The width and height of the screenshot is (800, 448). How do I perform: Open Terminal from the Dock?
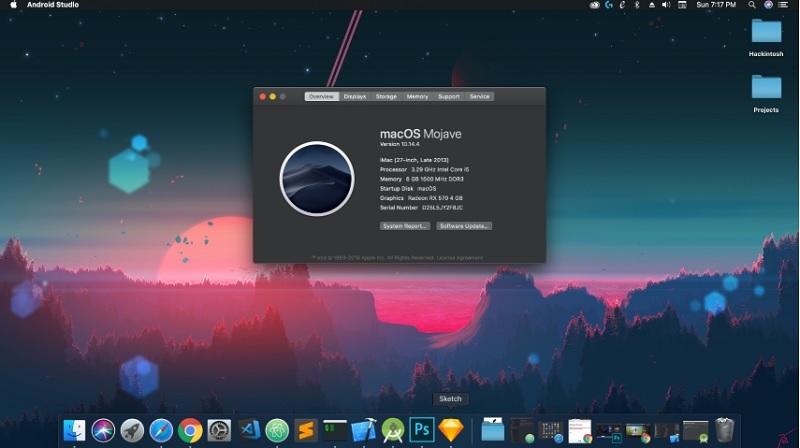pyautogui.click(x=335, y=430)
